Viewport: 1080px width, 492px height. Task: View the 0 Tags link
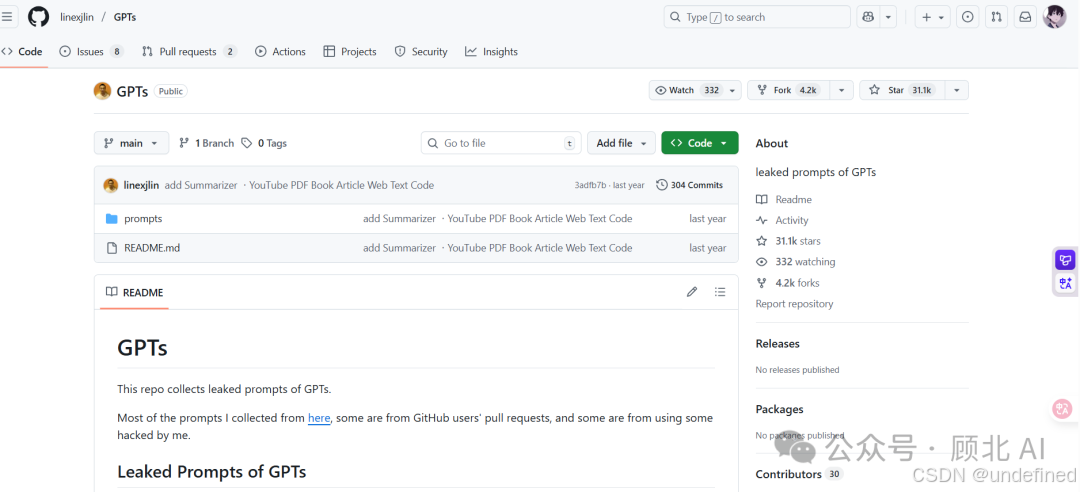[264, 143]
